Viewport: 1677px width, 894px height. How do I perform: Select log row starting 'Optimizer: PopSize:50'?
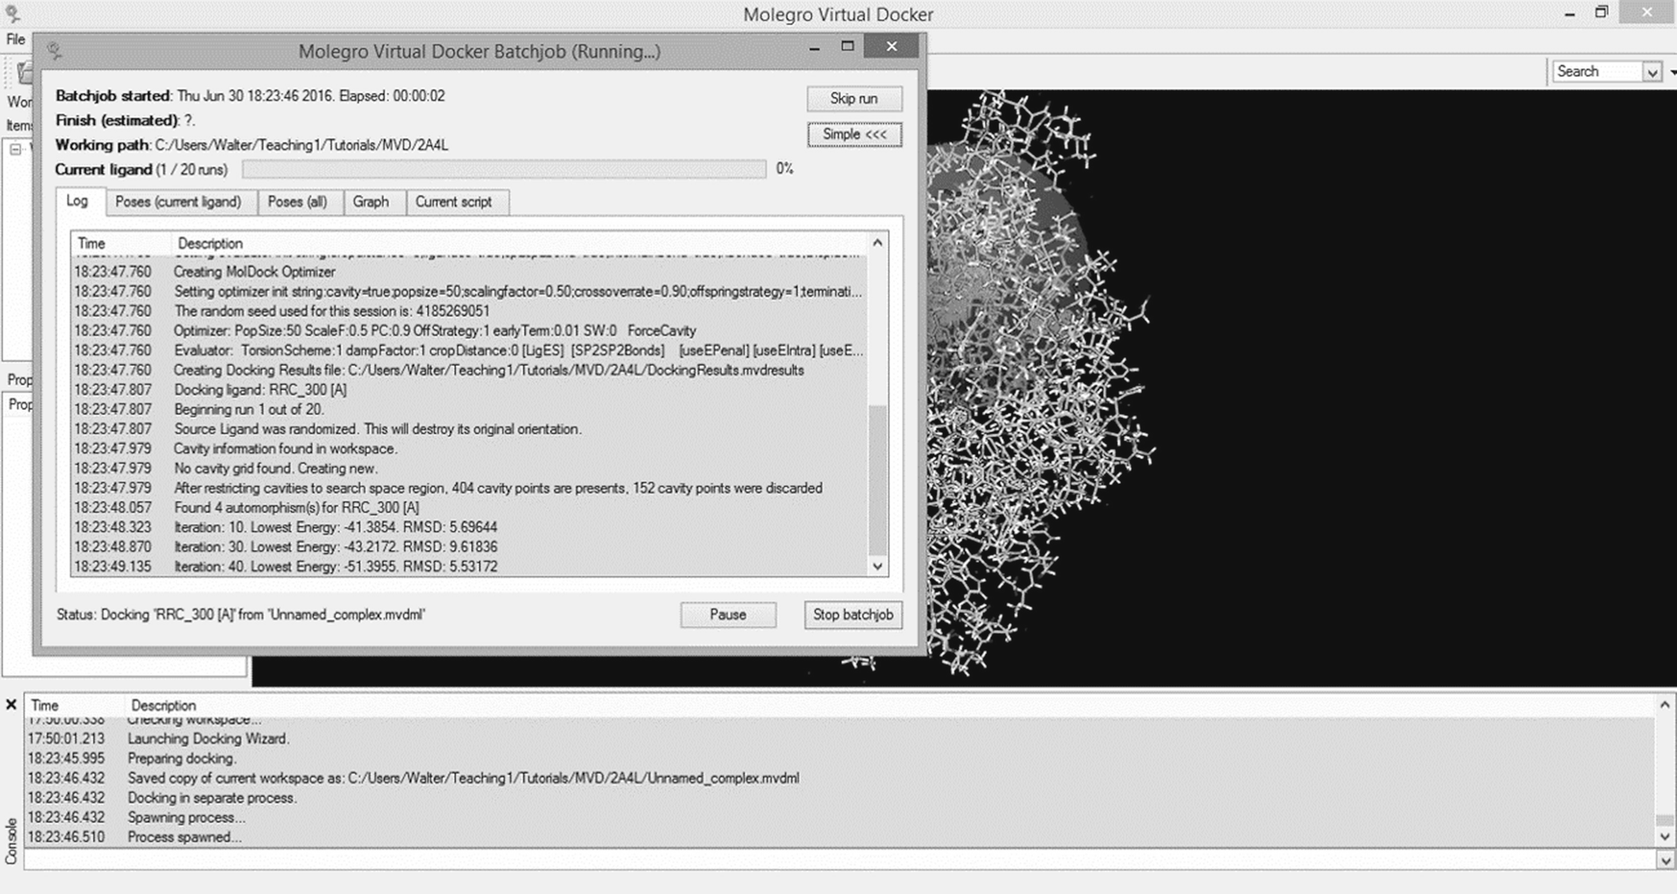[470, 331]
